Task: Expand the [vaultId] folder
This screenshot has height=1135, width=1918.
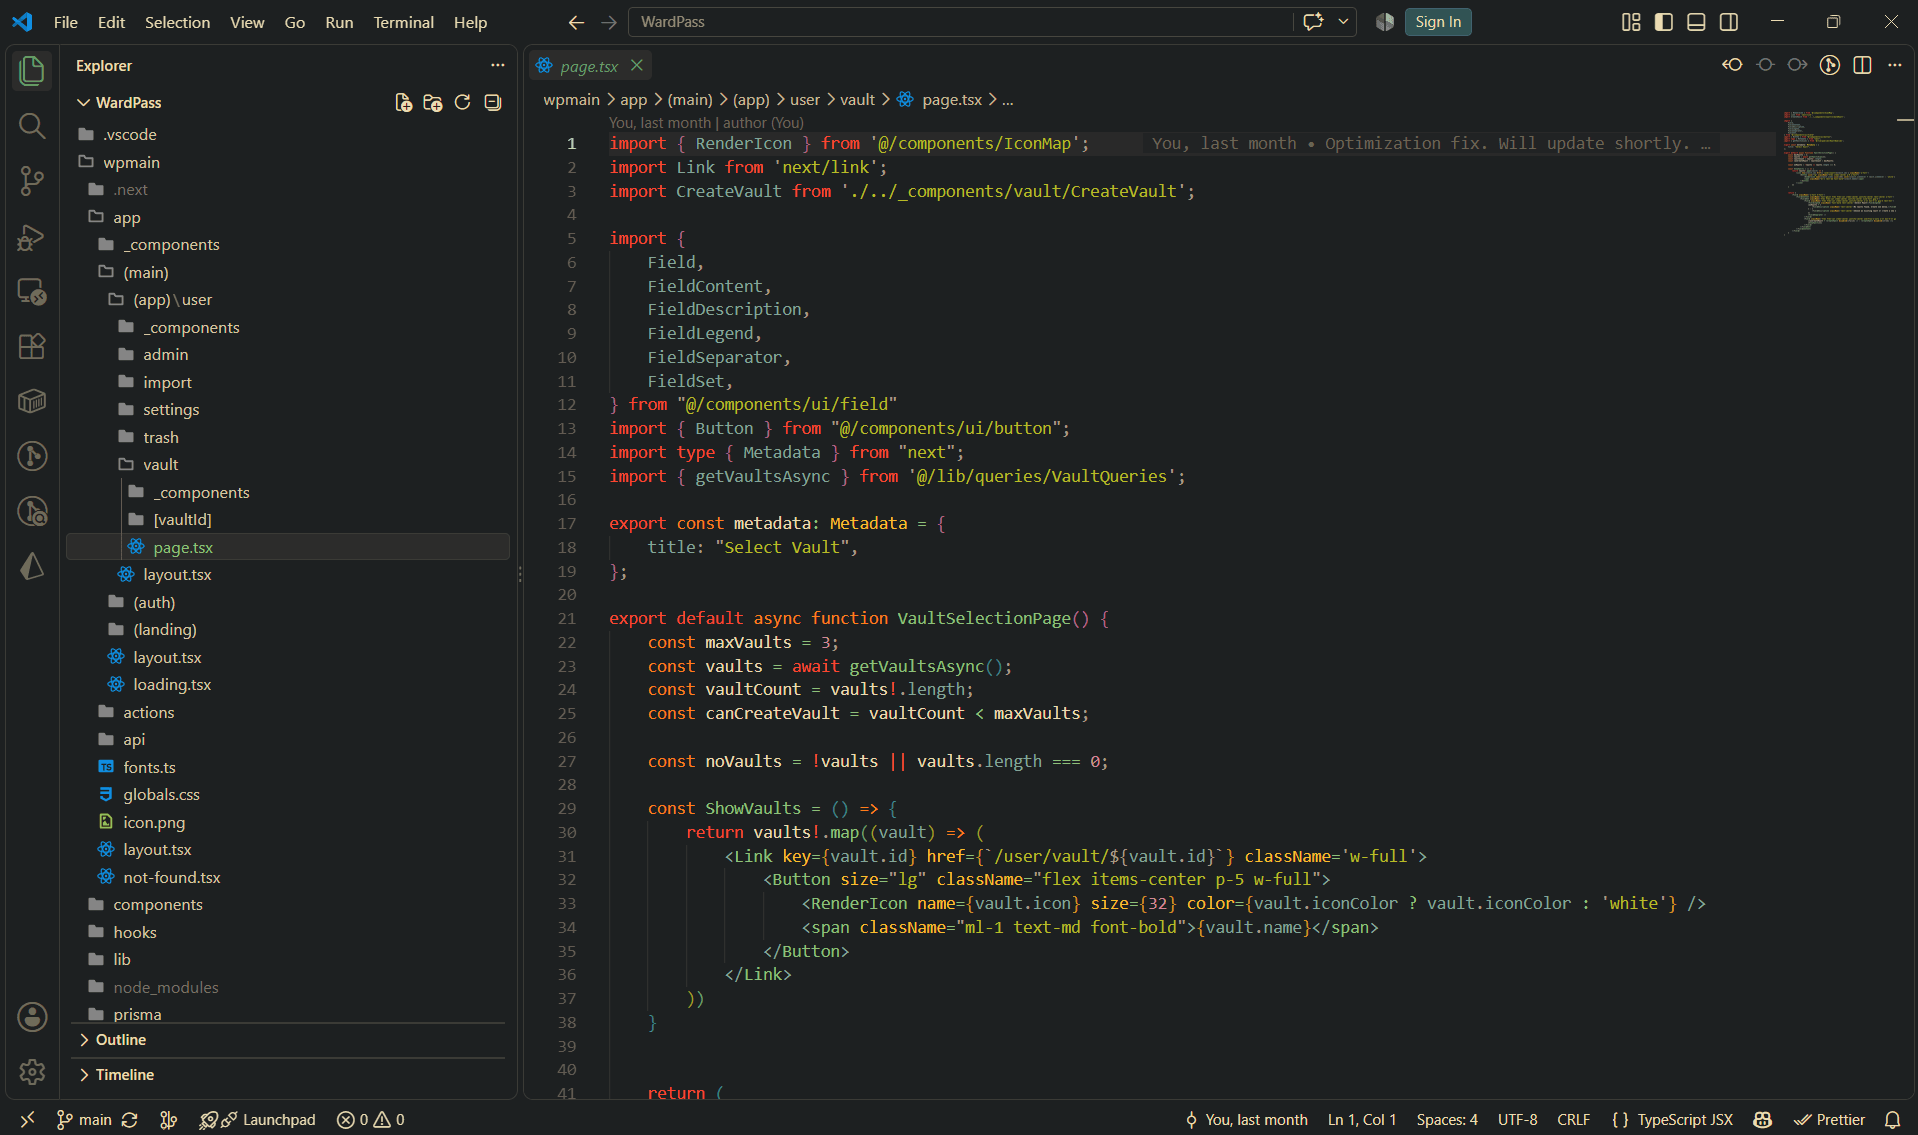Action: tap(182, 519)
